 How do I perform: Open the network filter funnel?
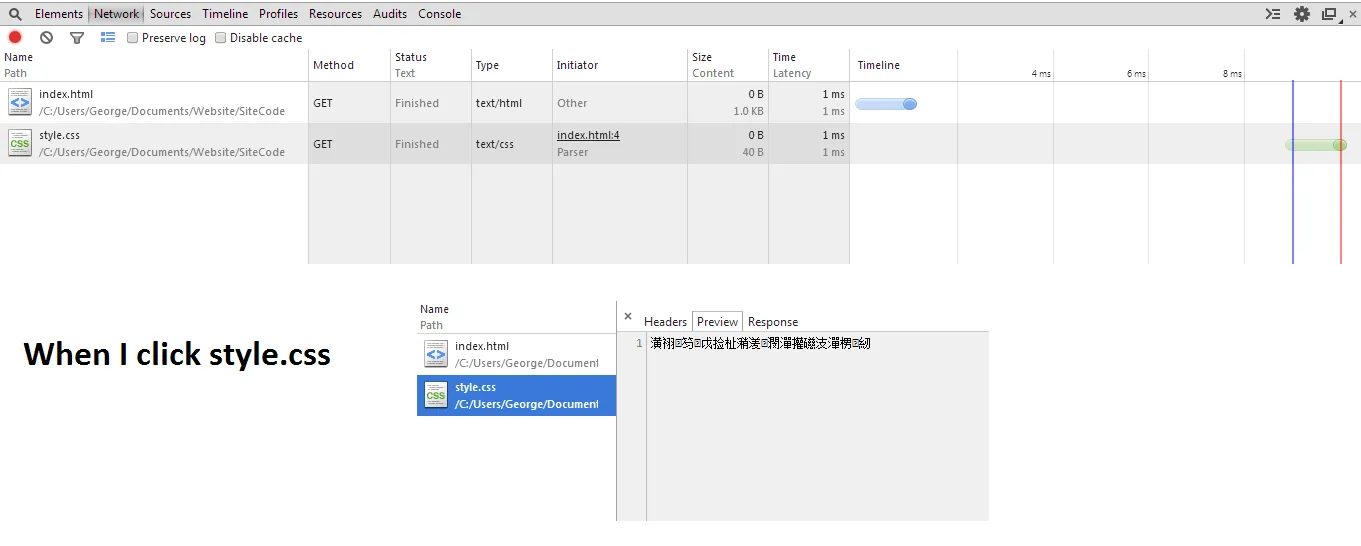click(x=77, y=38)
